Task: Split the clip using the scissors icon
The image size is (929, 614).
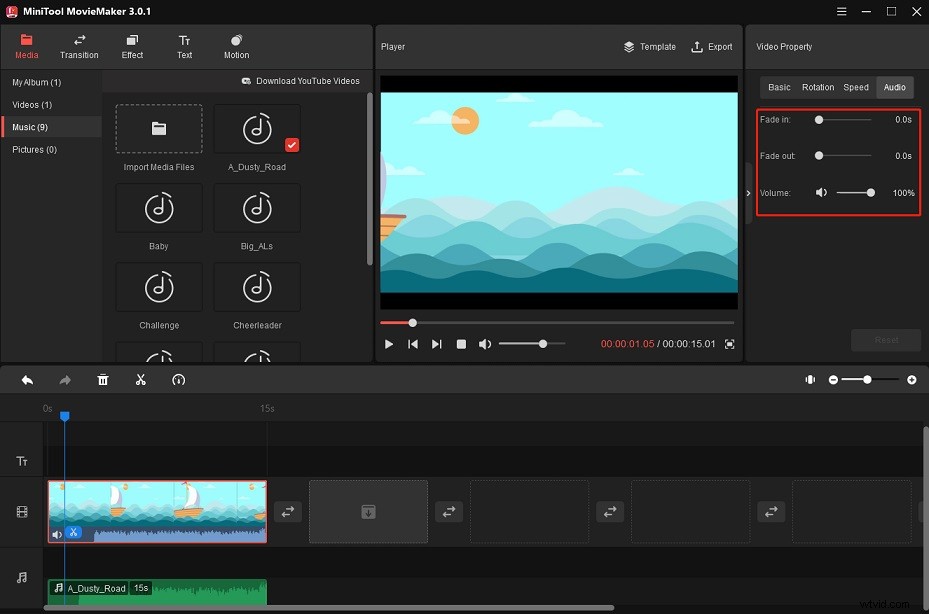Action: pyautogui.click(x=140, y=380)
